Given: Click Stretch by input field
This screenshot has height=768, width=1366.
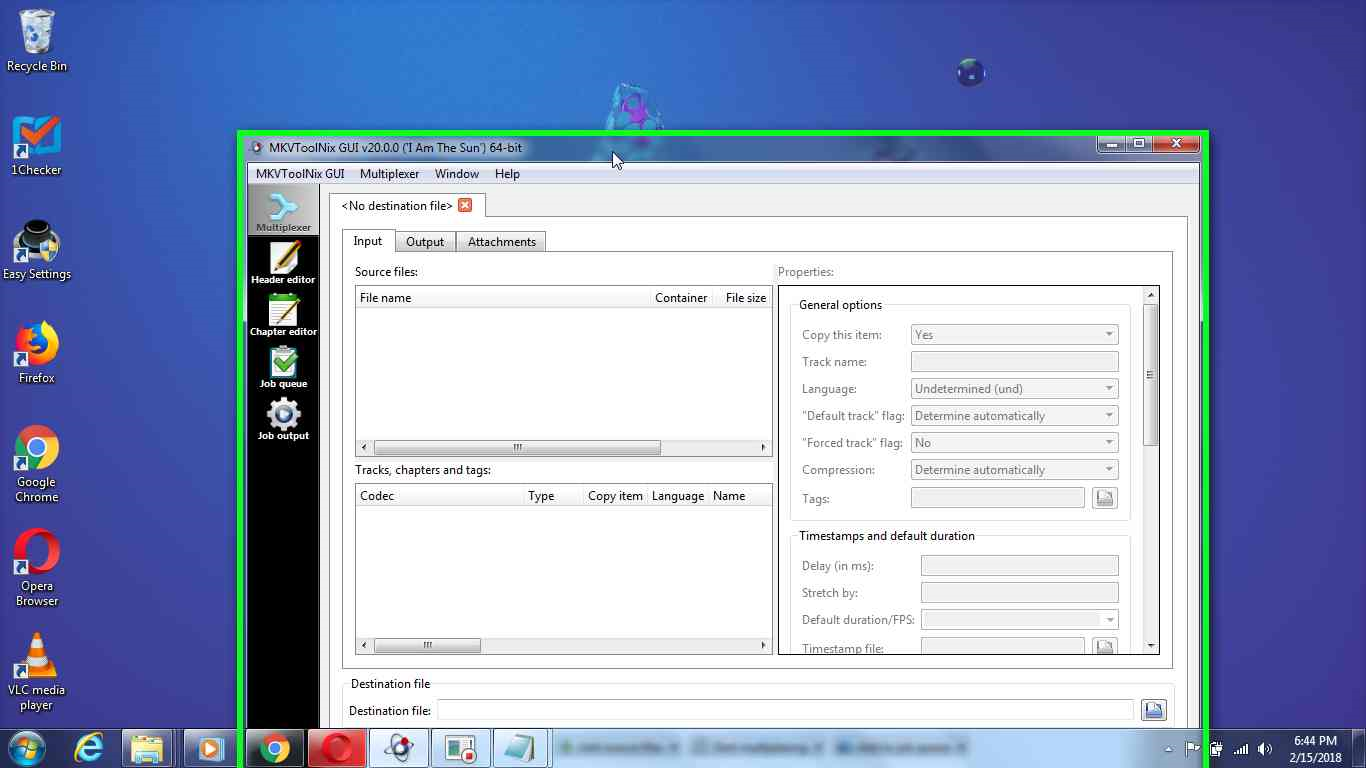Looking at the screenshot, I should (1019, 593).
